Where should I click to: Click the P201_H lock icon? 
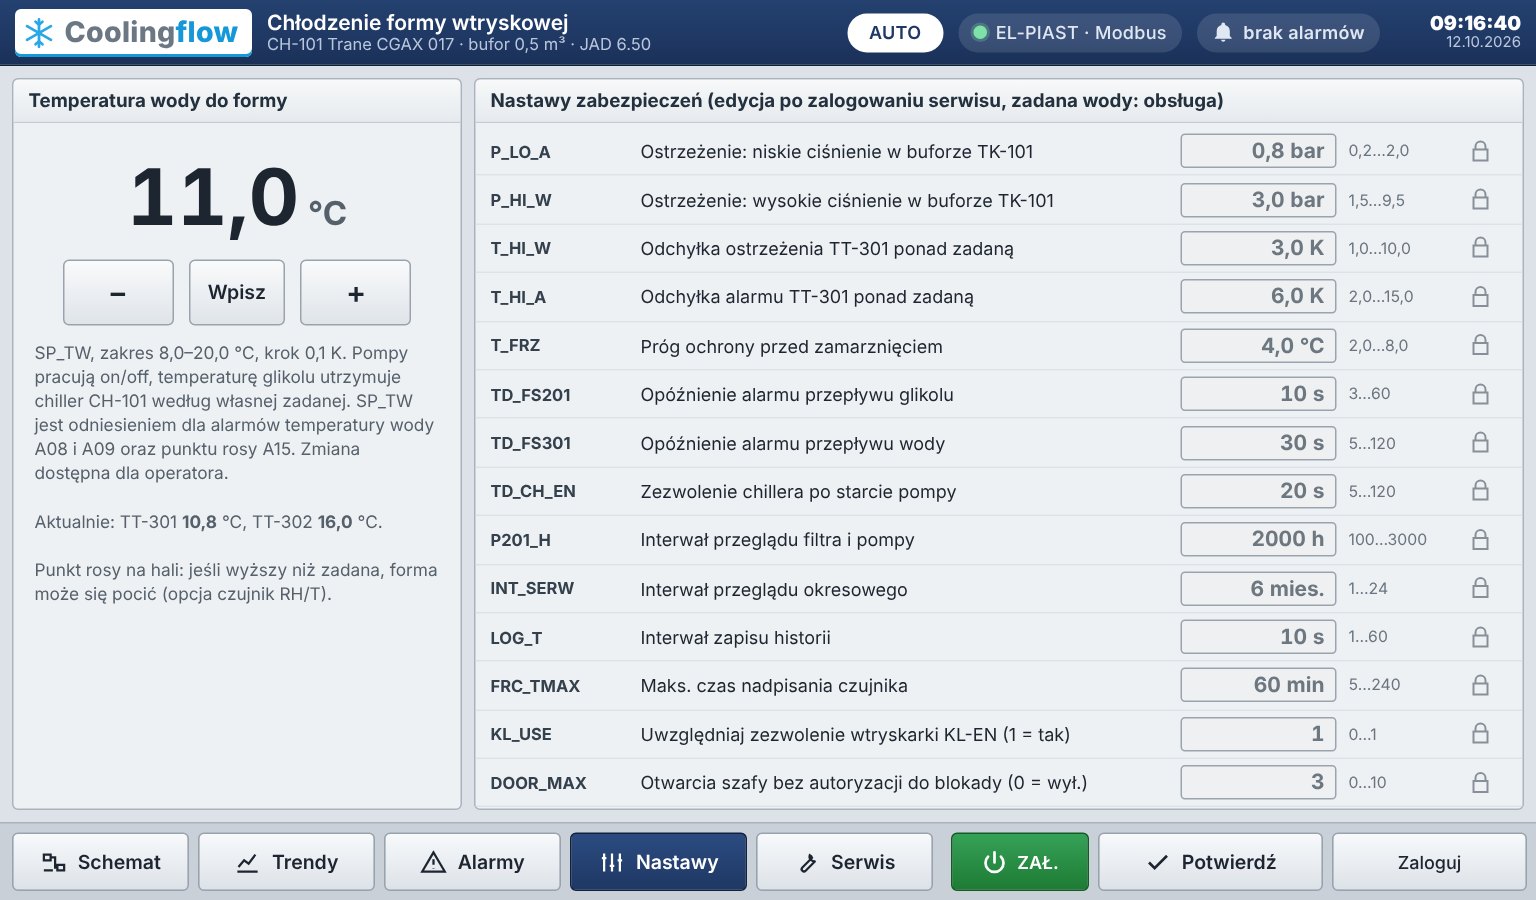(1480, 540)
